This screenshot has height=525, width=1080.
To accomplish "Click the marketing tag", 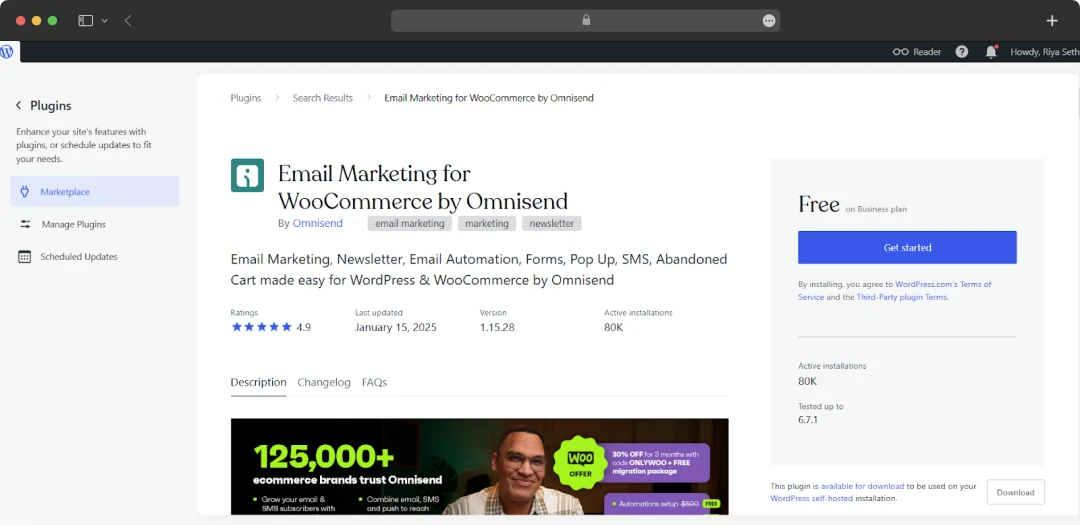I will (487, 223).
